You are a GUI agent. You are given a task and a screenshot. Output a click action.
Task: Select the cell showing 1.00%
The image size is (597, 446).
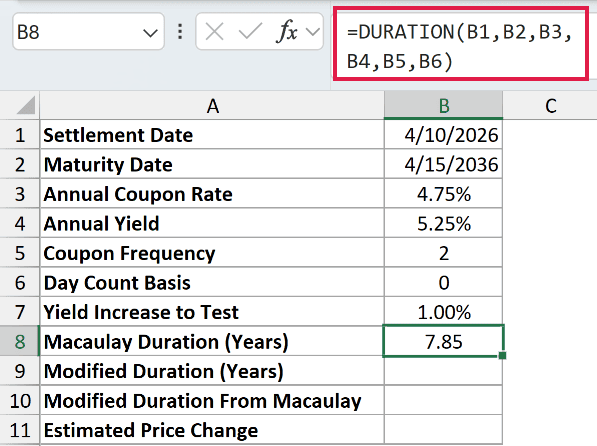[x=444, y=312]
